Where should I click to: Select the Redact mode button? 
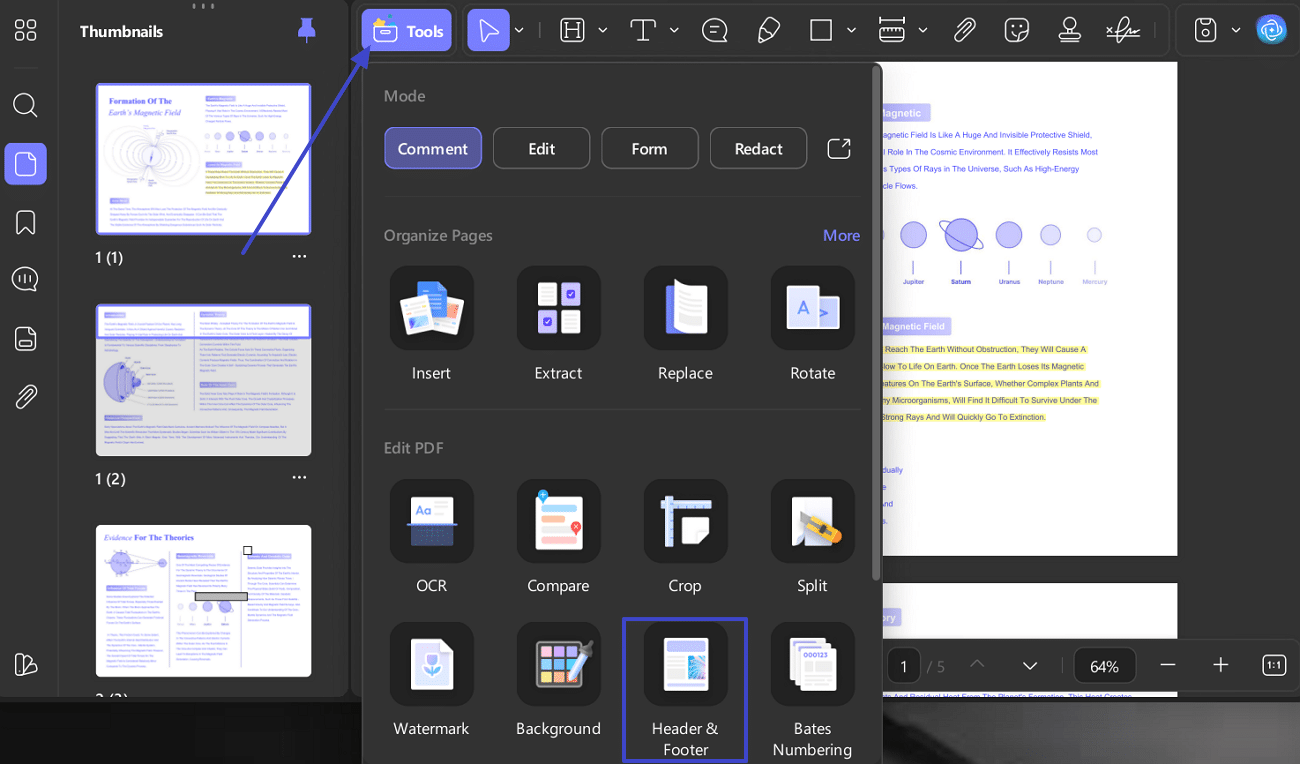[x=758, y=148]
